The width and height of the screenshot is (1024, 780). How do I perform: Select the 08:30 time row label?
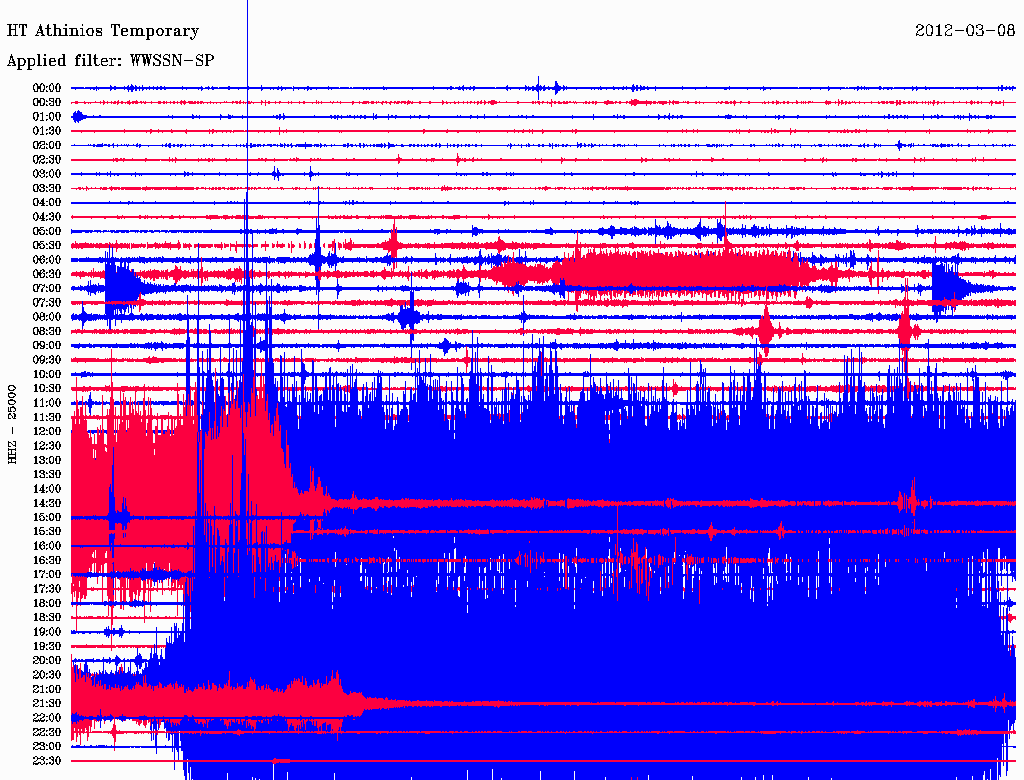click(x=47, y=331)
